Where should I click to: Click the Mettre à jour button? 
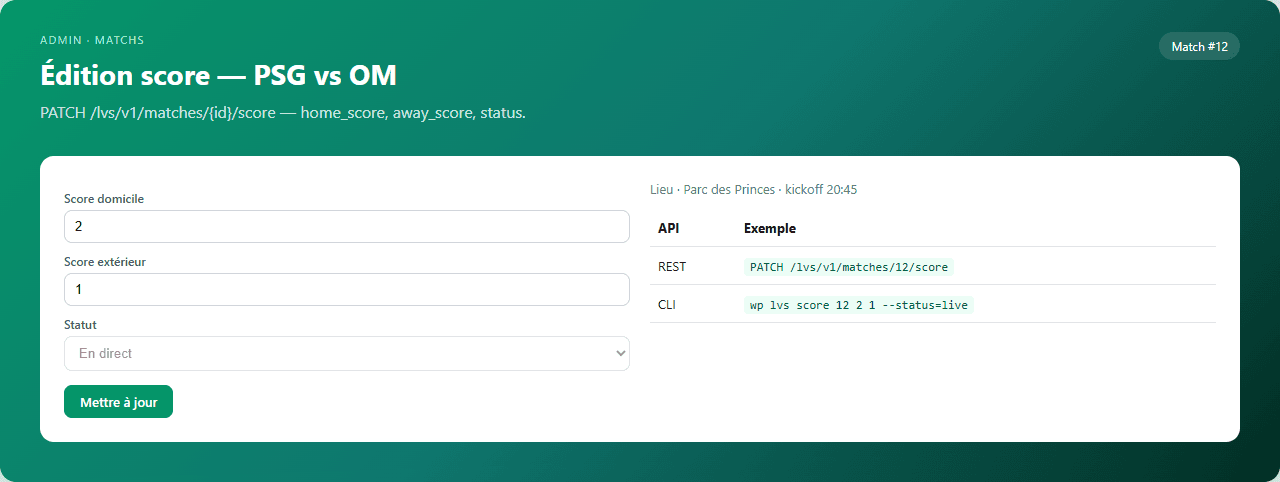[x=118, y=402]
